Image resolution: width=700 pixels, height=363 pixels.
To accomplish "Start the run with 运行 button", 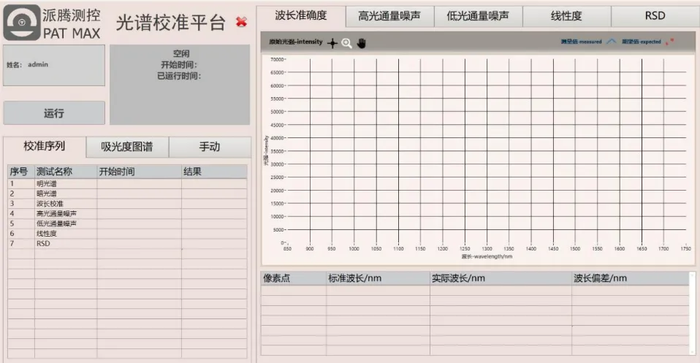I will tap(54, 113).
